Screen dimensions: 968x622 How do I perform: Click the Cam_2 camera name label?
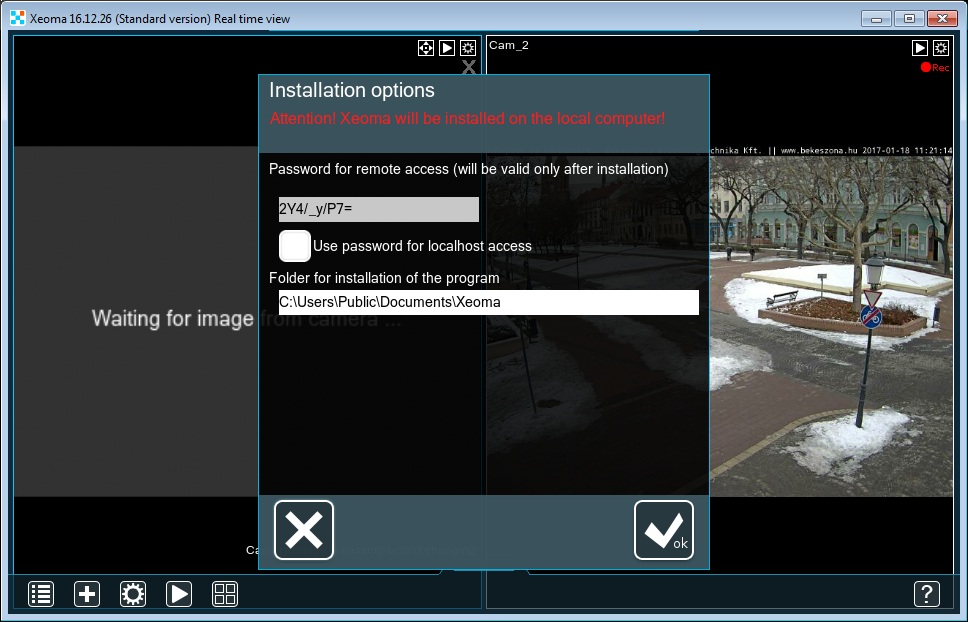pyautogui.click(x=509, y=45)
